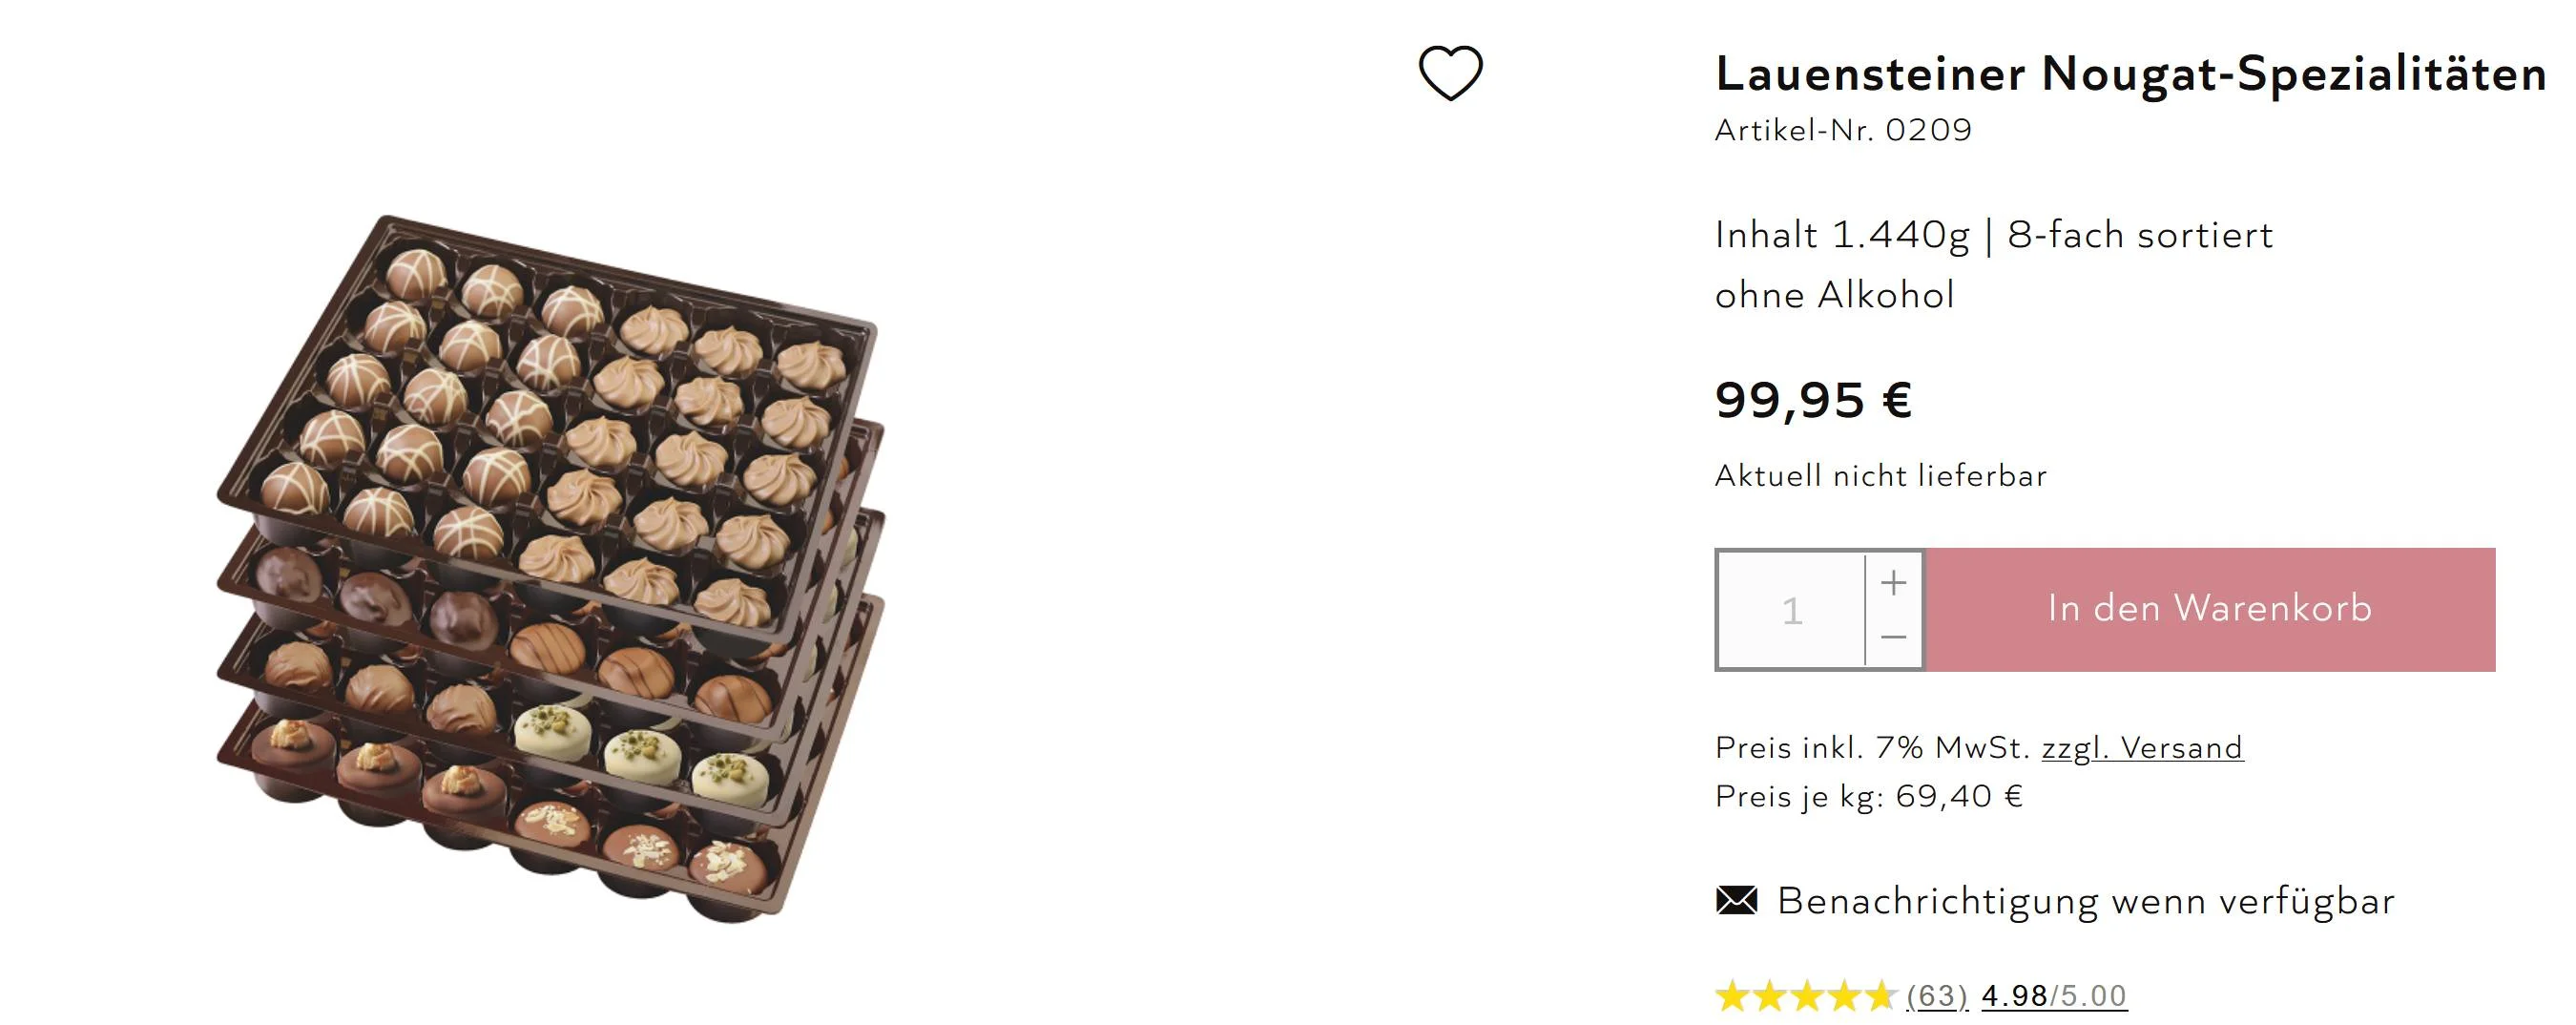This screenshot has height=1025, width=2576.
Task: Click the 'Preis inkl. 7% MwSt.' text
Action: click(1871, 748)
